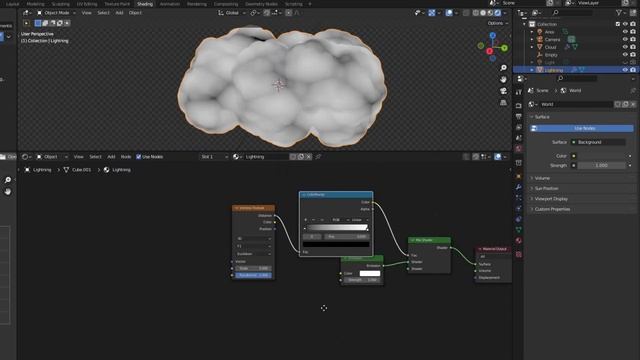Open the Render properties tab icon

pyautogui.click(x=518, y=106)
